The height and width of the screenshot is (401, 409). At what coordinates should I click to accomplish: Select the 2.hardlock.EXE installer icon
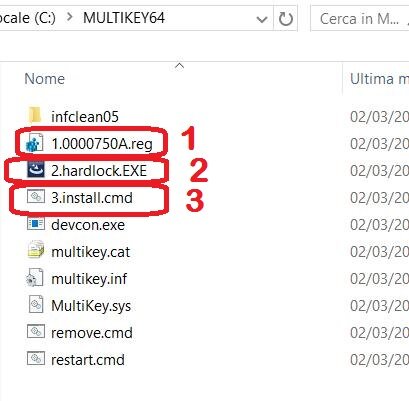36,170
